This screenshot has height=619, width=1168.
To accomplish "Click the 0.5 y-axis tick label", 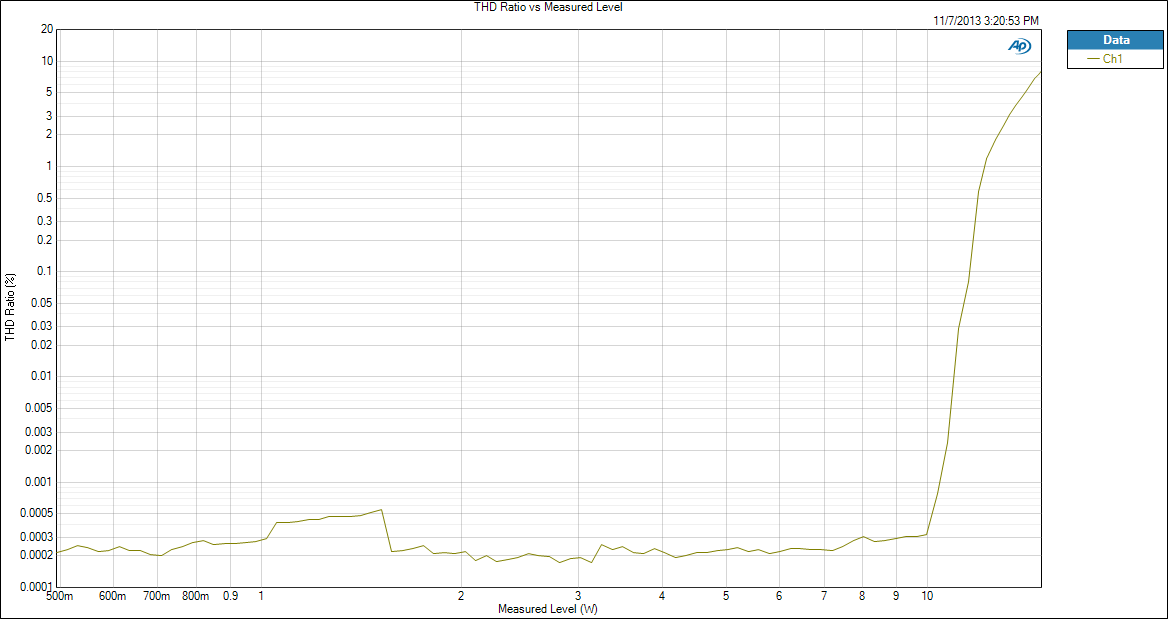I will click(x=45, y=198).
